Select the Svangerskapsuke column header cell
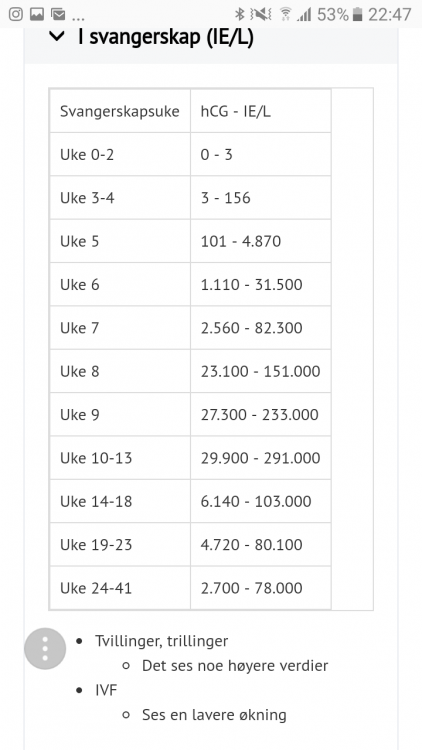This screenshot has width=422, height=750. tap(120, 111)
